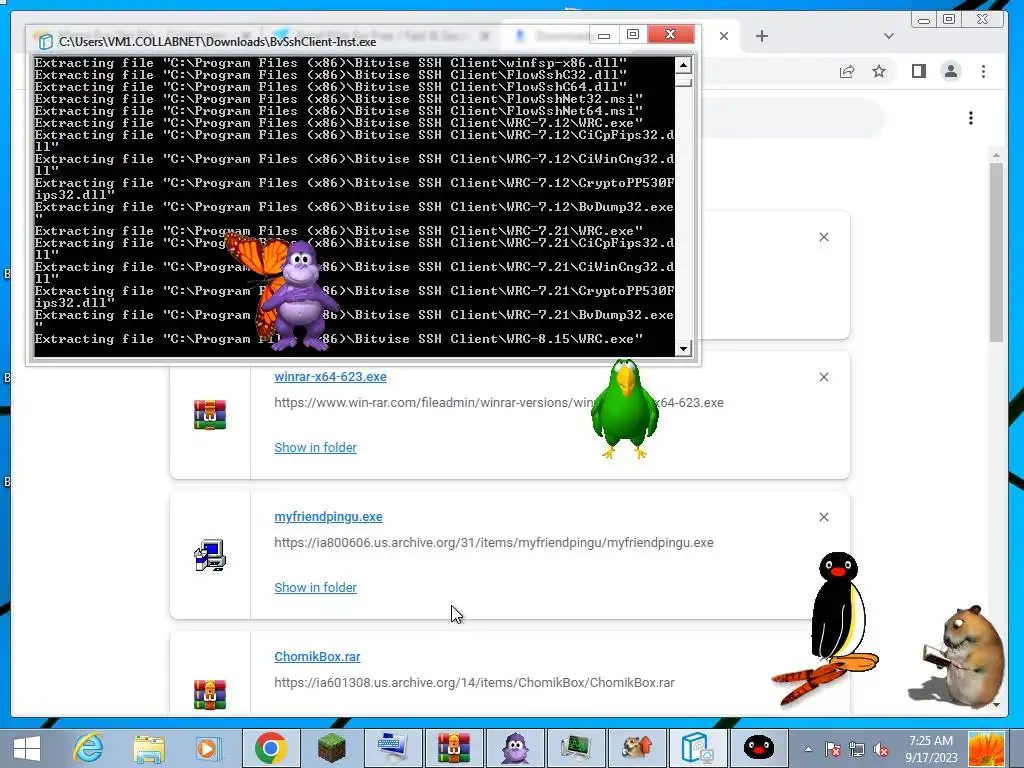This screenshot has height=768, width=1024.
Task: Open WinRAR from the taskbar
Action: tap(454, 747)
